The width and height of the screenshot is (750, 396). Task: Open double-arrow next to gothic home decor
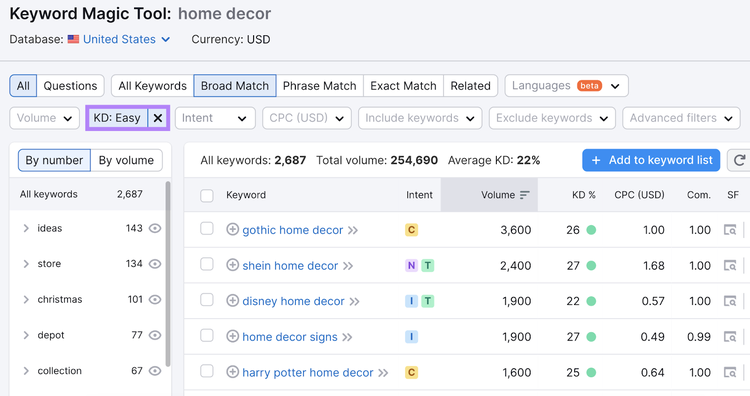(353, 231)
